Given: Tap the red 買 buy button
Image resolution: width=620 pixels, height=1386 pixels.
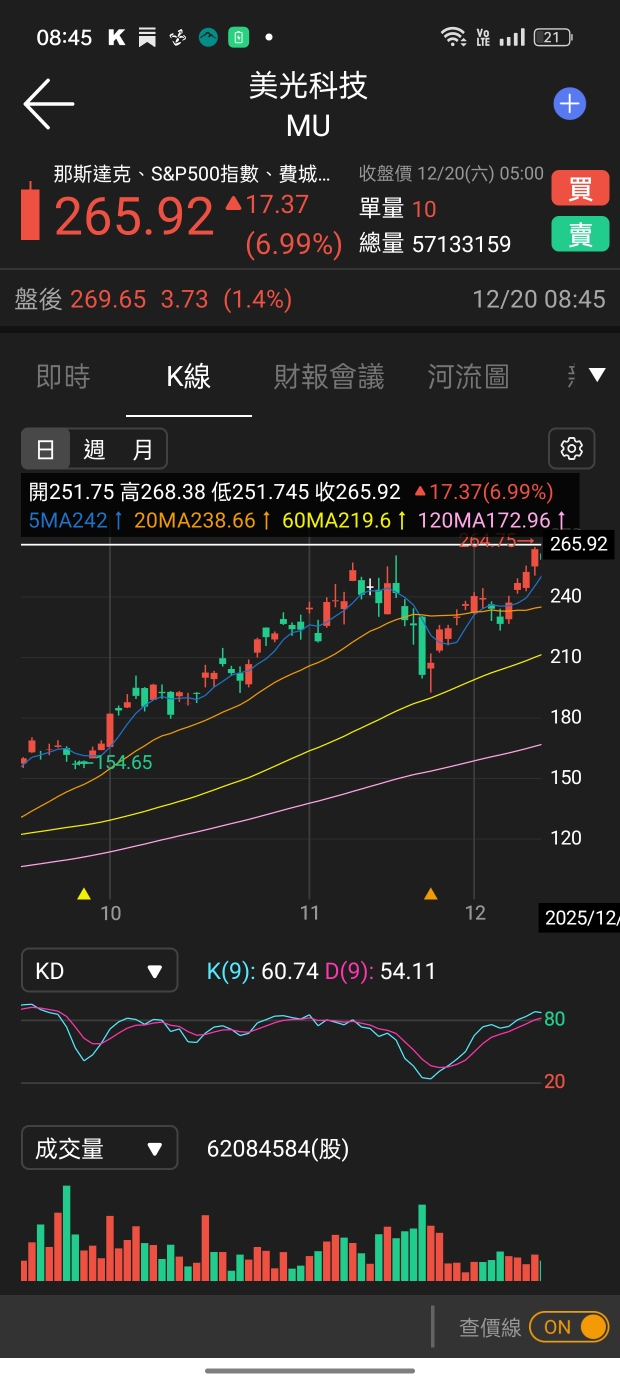Looking at the screenshot, I should pyautogui.click(x=580, y=189).
